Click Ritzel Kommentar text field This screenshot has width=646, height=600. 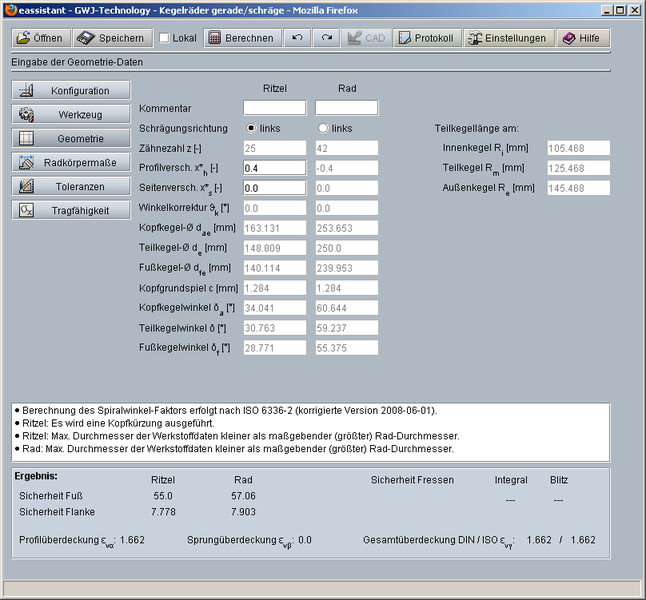[x=274, y=108]
